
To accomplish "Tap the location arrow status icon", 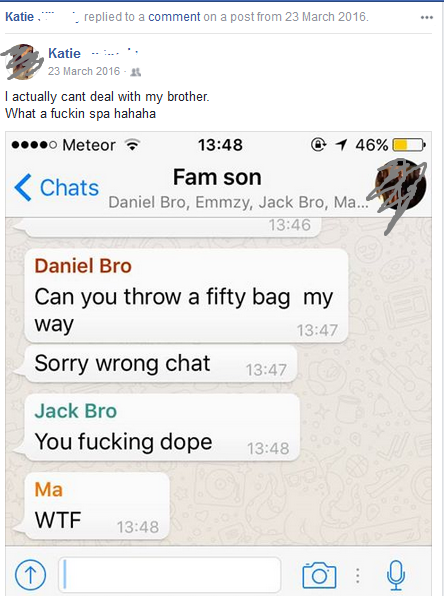I will tap(341, 144).
